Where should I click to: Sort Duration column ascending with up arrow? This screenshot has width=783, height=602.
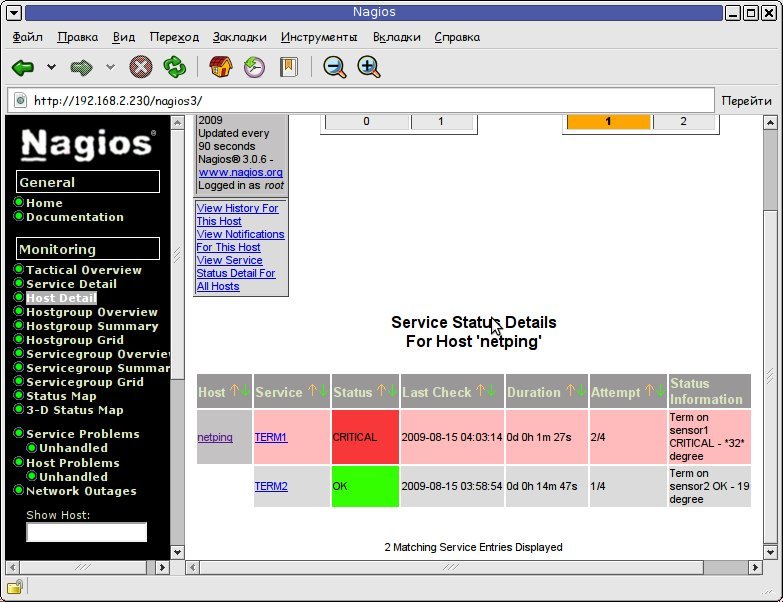point(571,390)
